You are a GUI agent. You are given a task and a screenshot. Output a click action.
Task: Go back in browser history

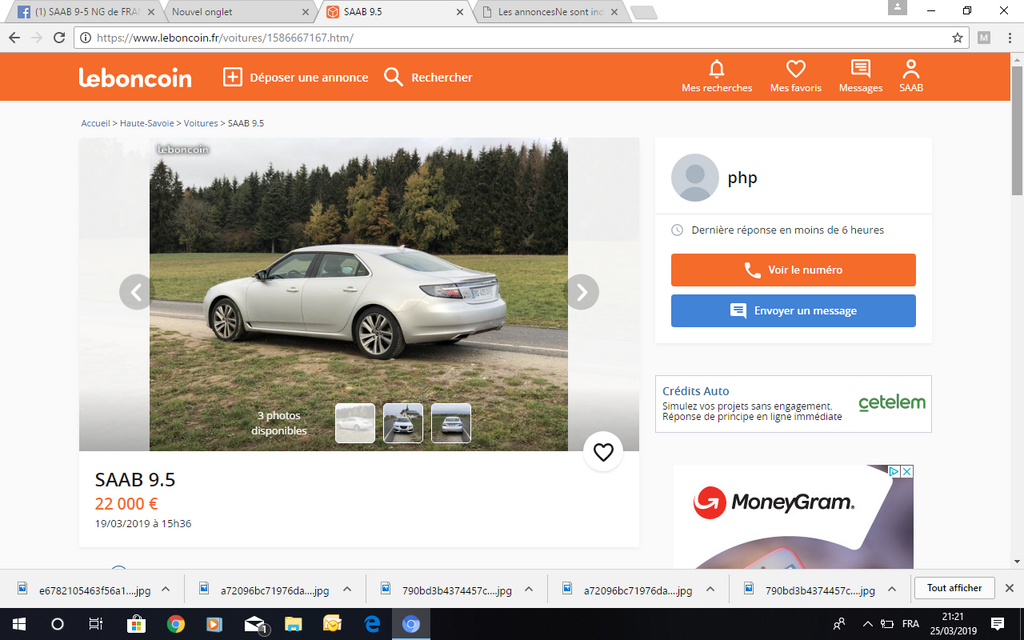14,38
